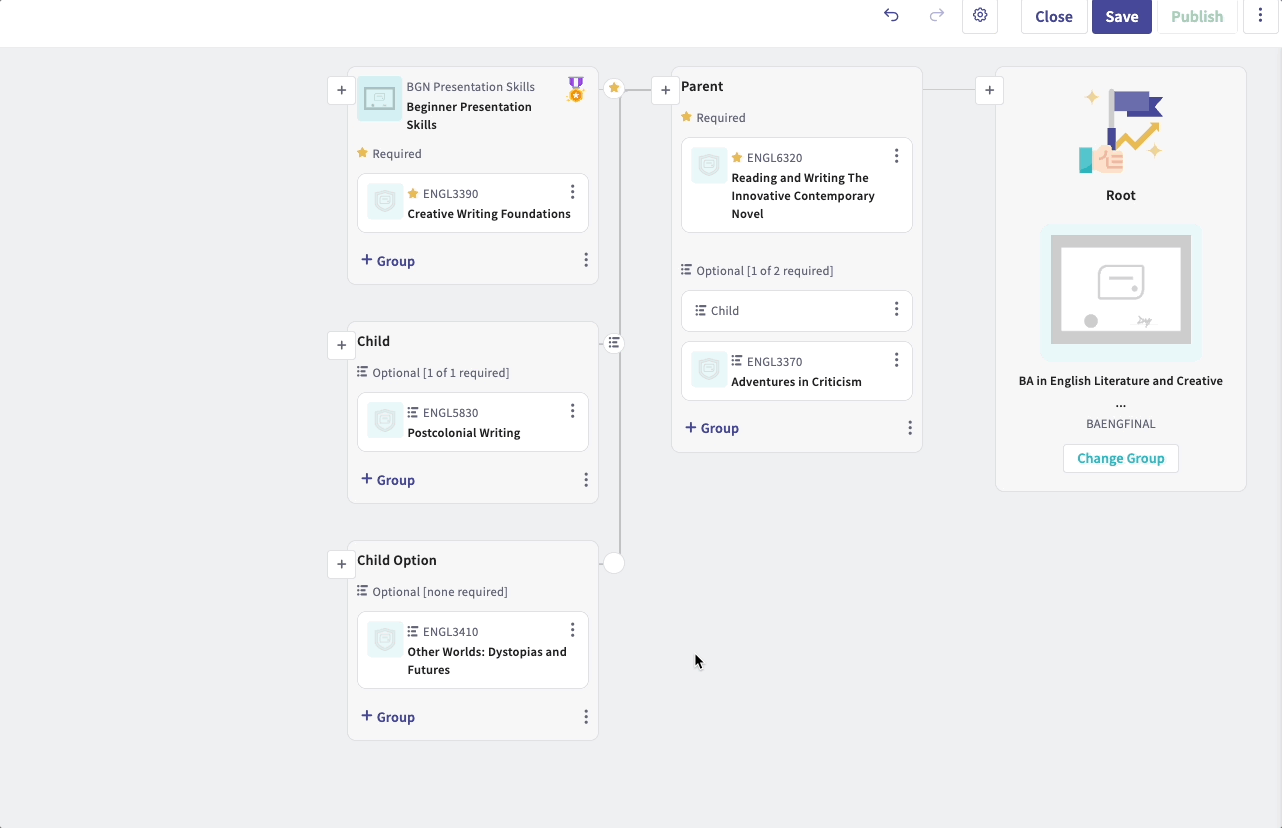Click the plus icon next to the Parent card

665,90
